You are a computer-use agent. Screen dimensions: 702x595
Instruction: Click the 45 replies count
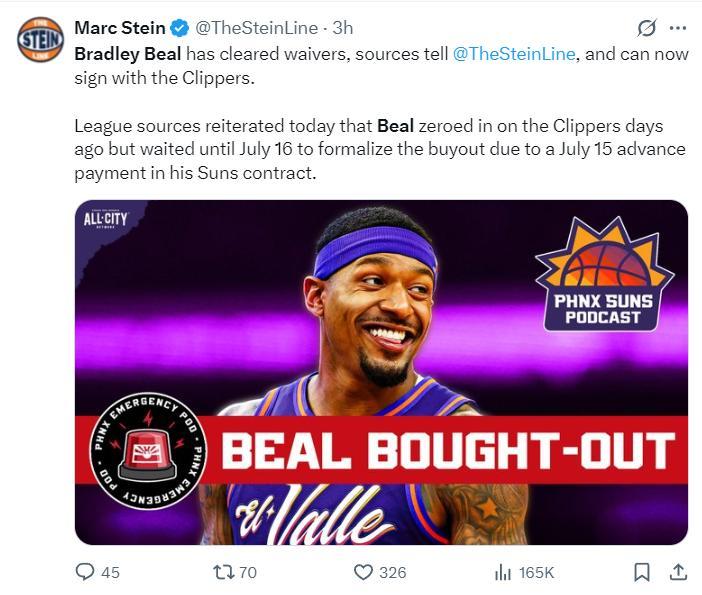(110, 572)
